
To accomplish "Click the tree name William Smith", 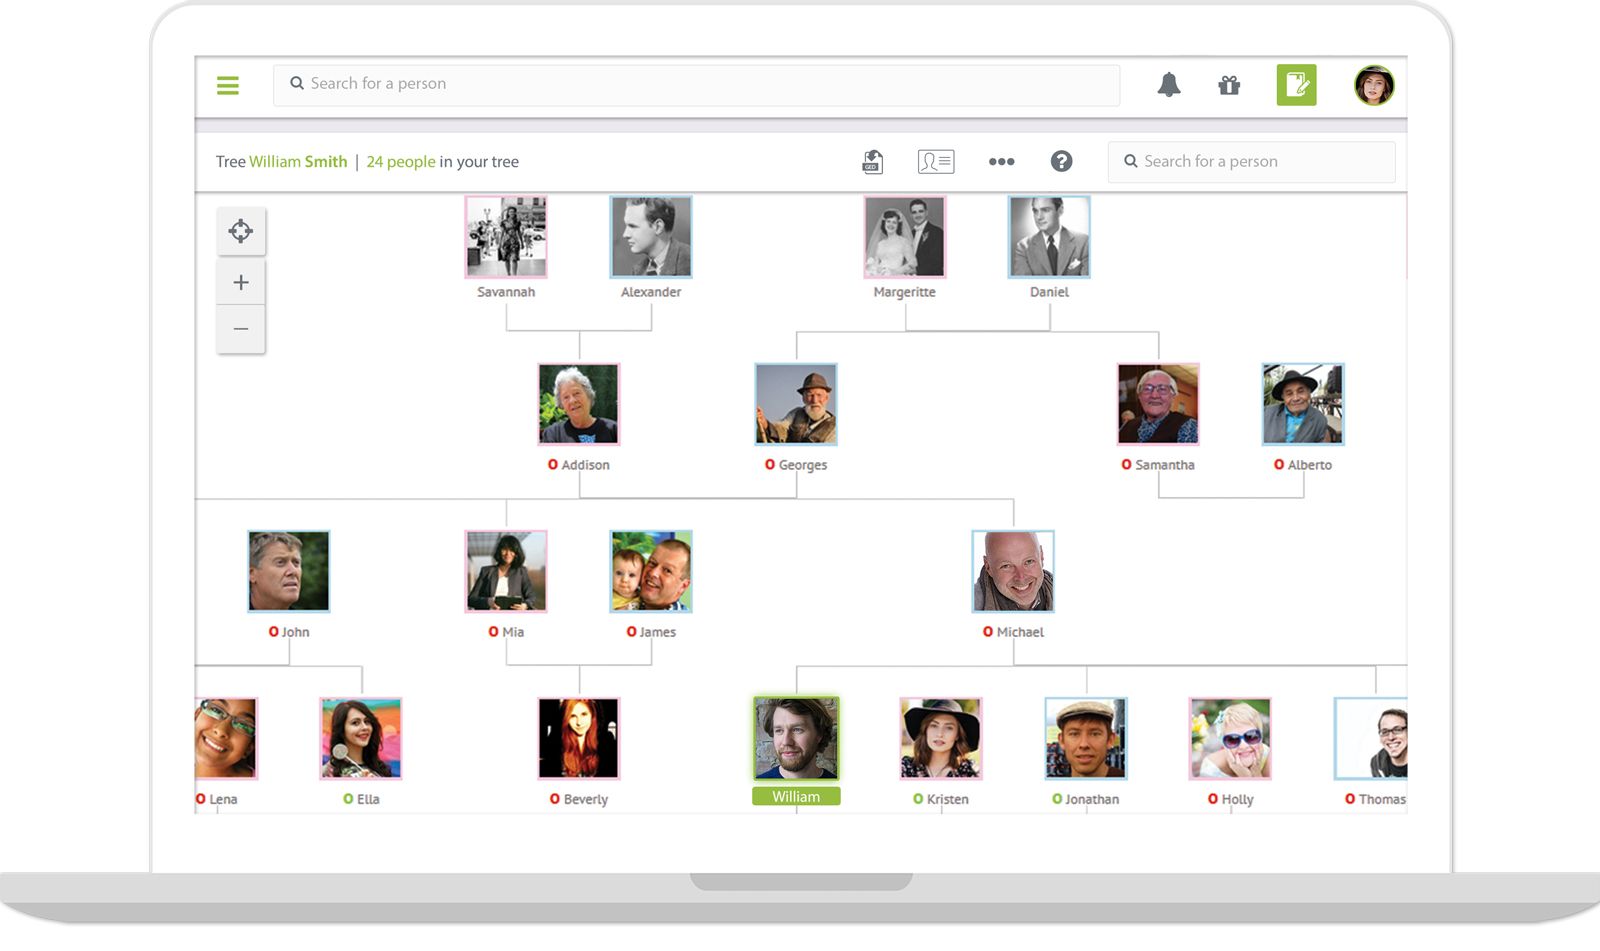I will click(299, 161).
